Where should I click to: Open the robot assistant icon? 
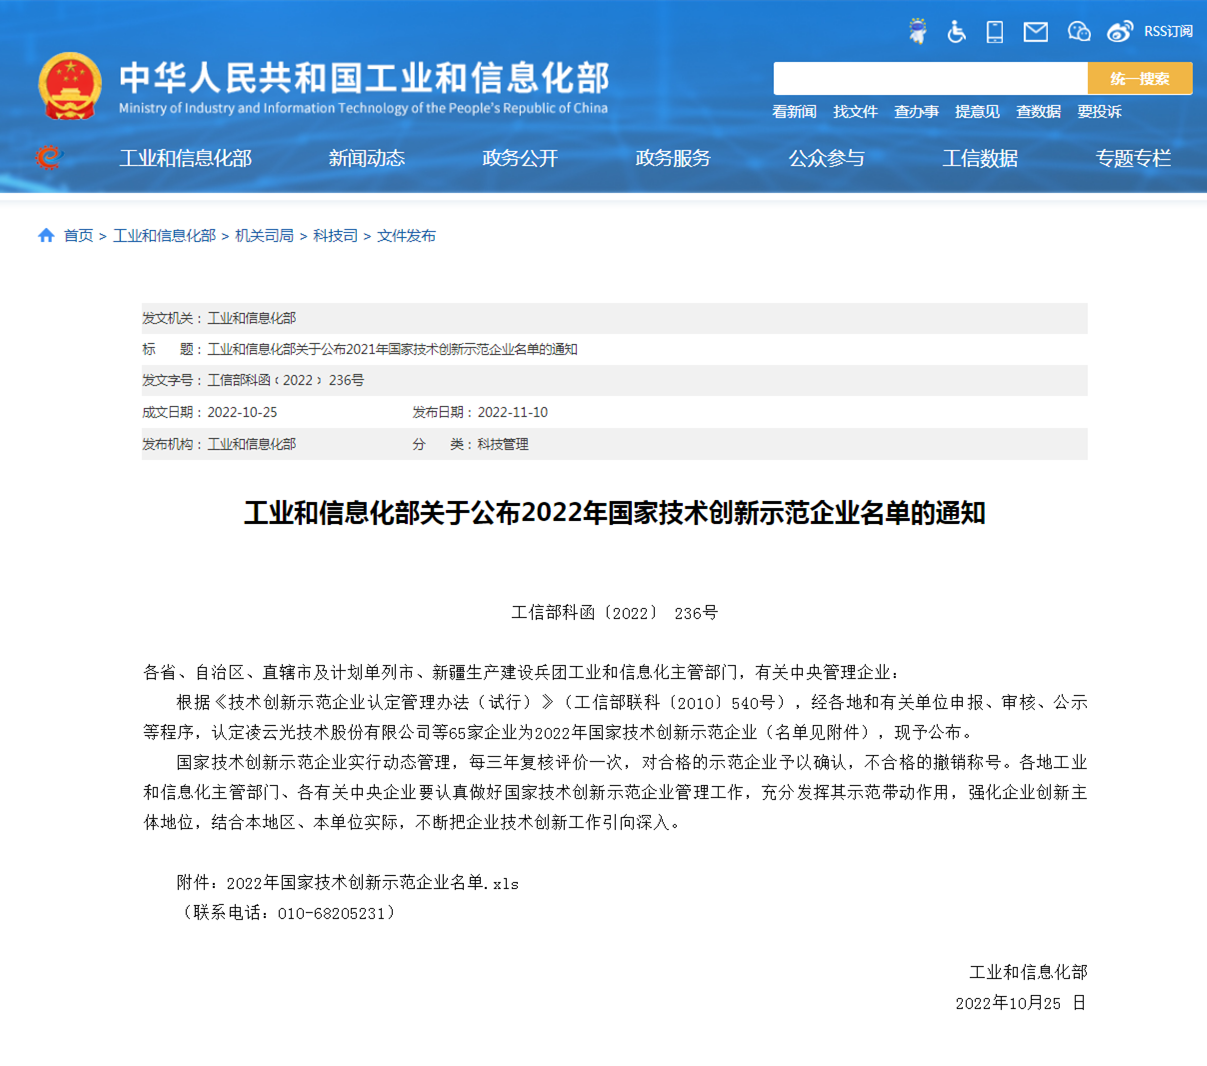tap(917, 32)
